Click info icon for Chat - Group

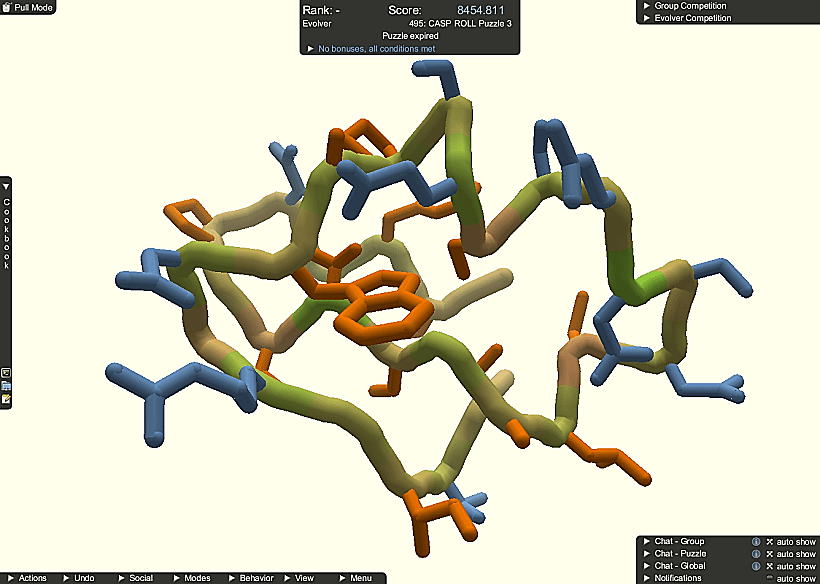[756, 542]
